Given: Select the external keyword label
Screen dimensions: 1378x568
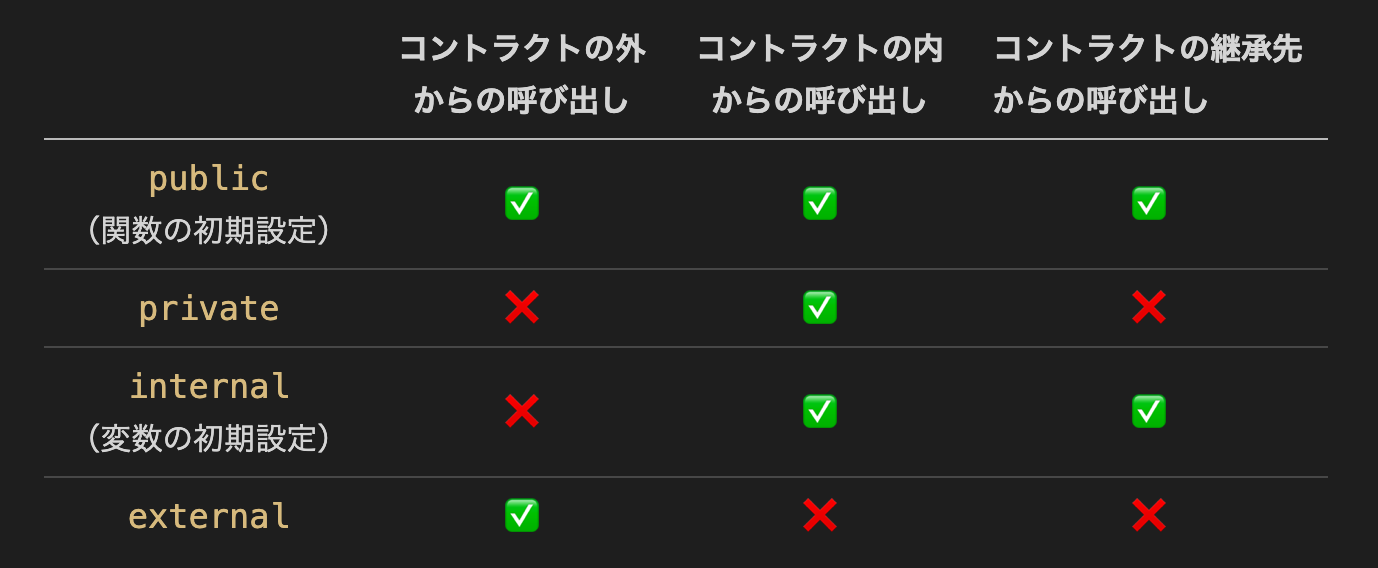Looking at the screenshot, I should pos(209,516).
